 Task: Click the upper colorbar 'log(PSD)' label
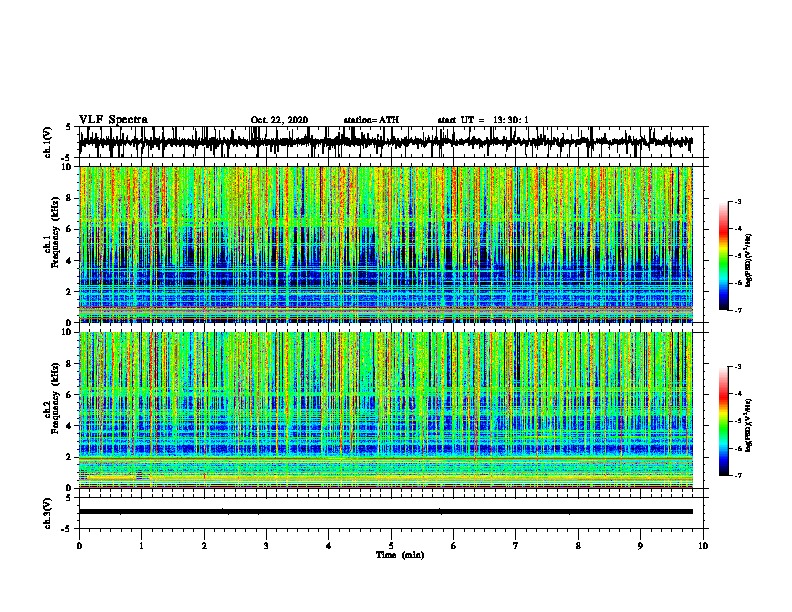coord(748,260)
